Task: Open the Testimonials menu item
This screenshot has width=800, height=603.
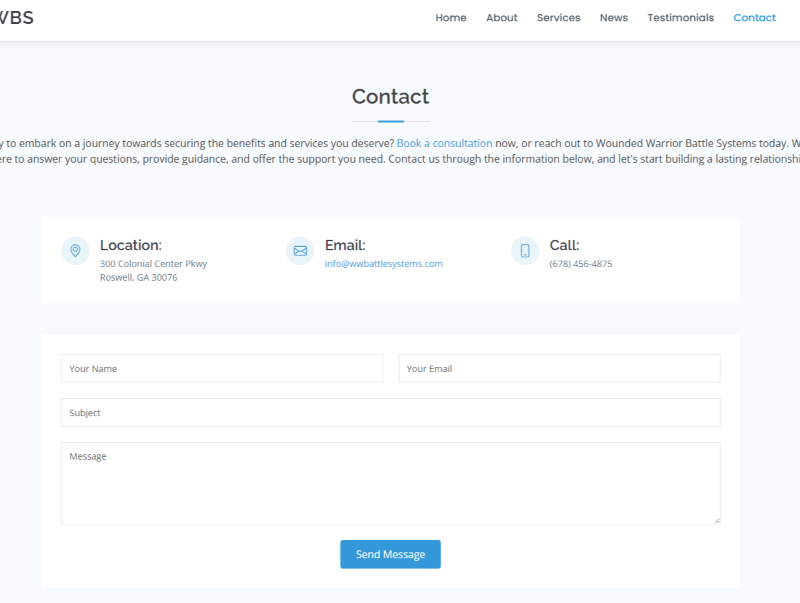Action: pyautogui.click(x=680, y=18)
